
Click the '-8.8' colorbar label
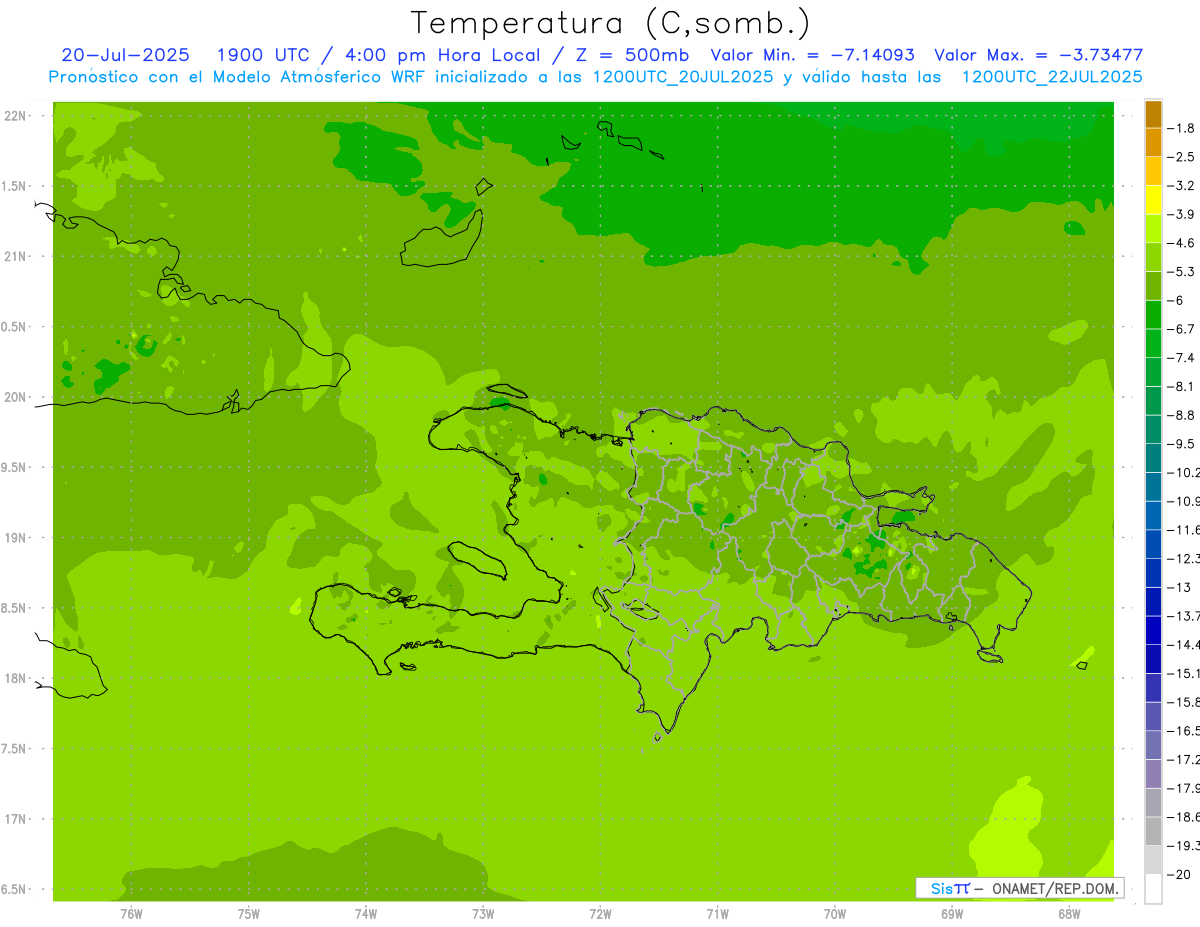[1180, 415]
